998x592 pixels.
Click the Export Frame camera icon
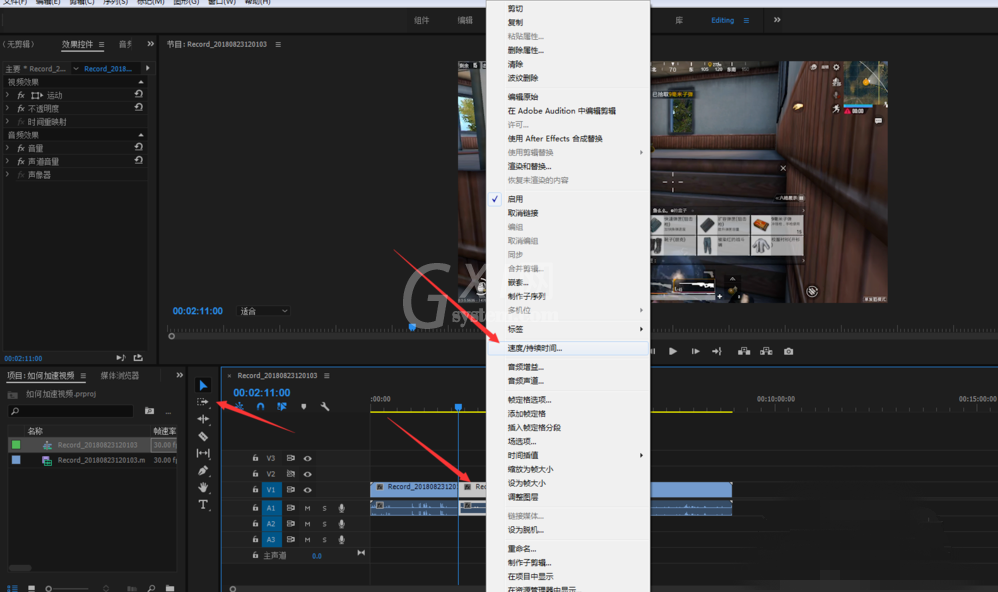789,351
